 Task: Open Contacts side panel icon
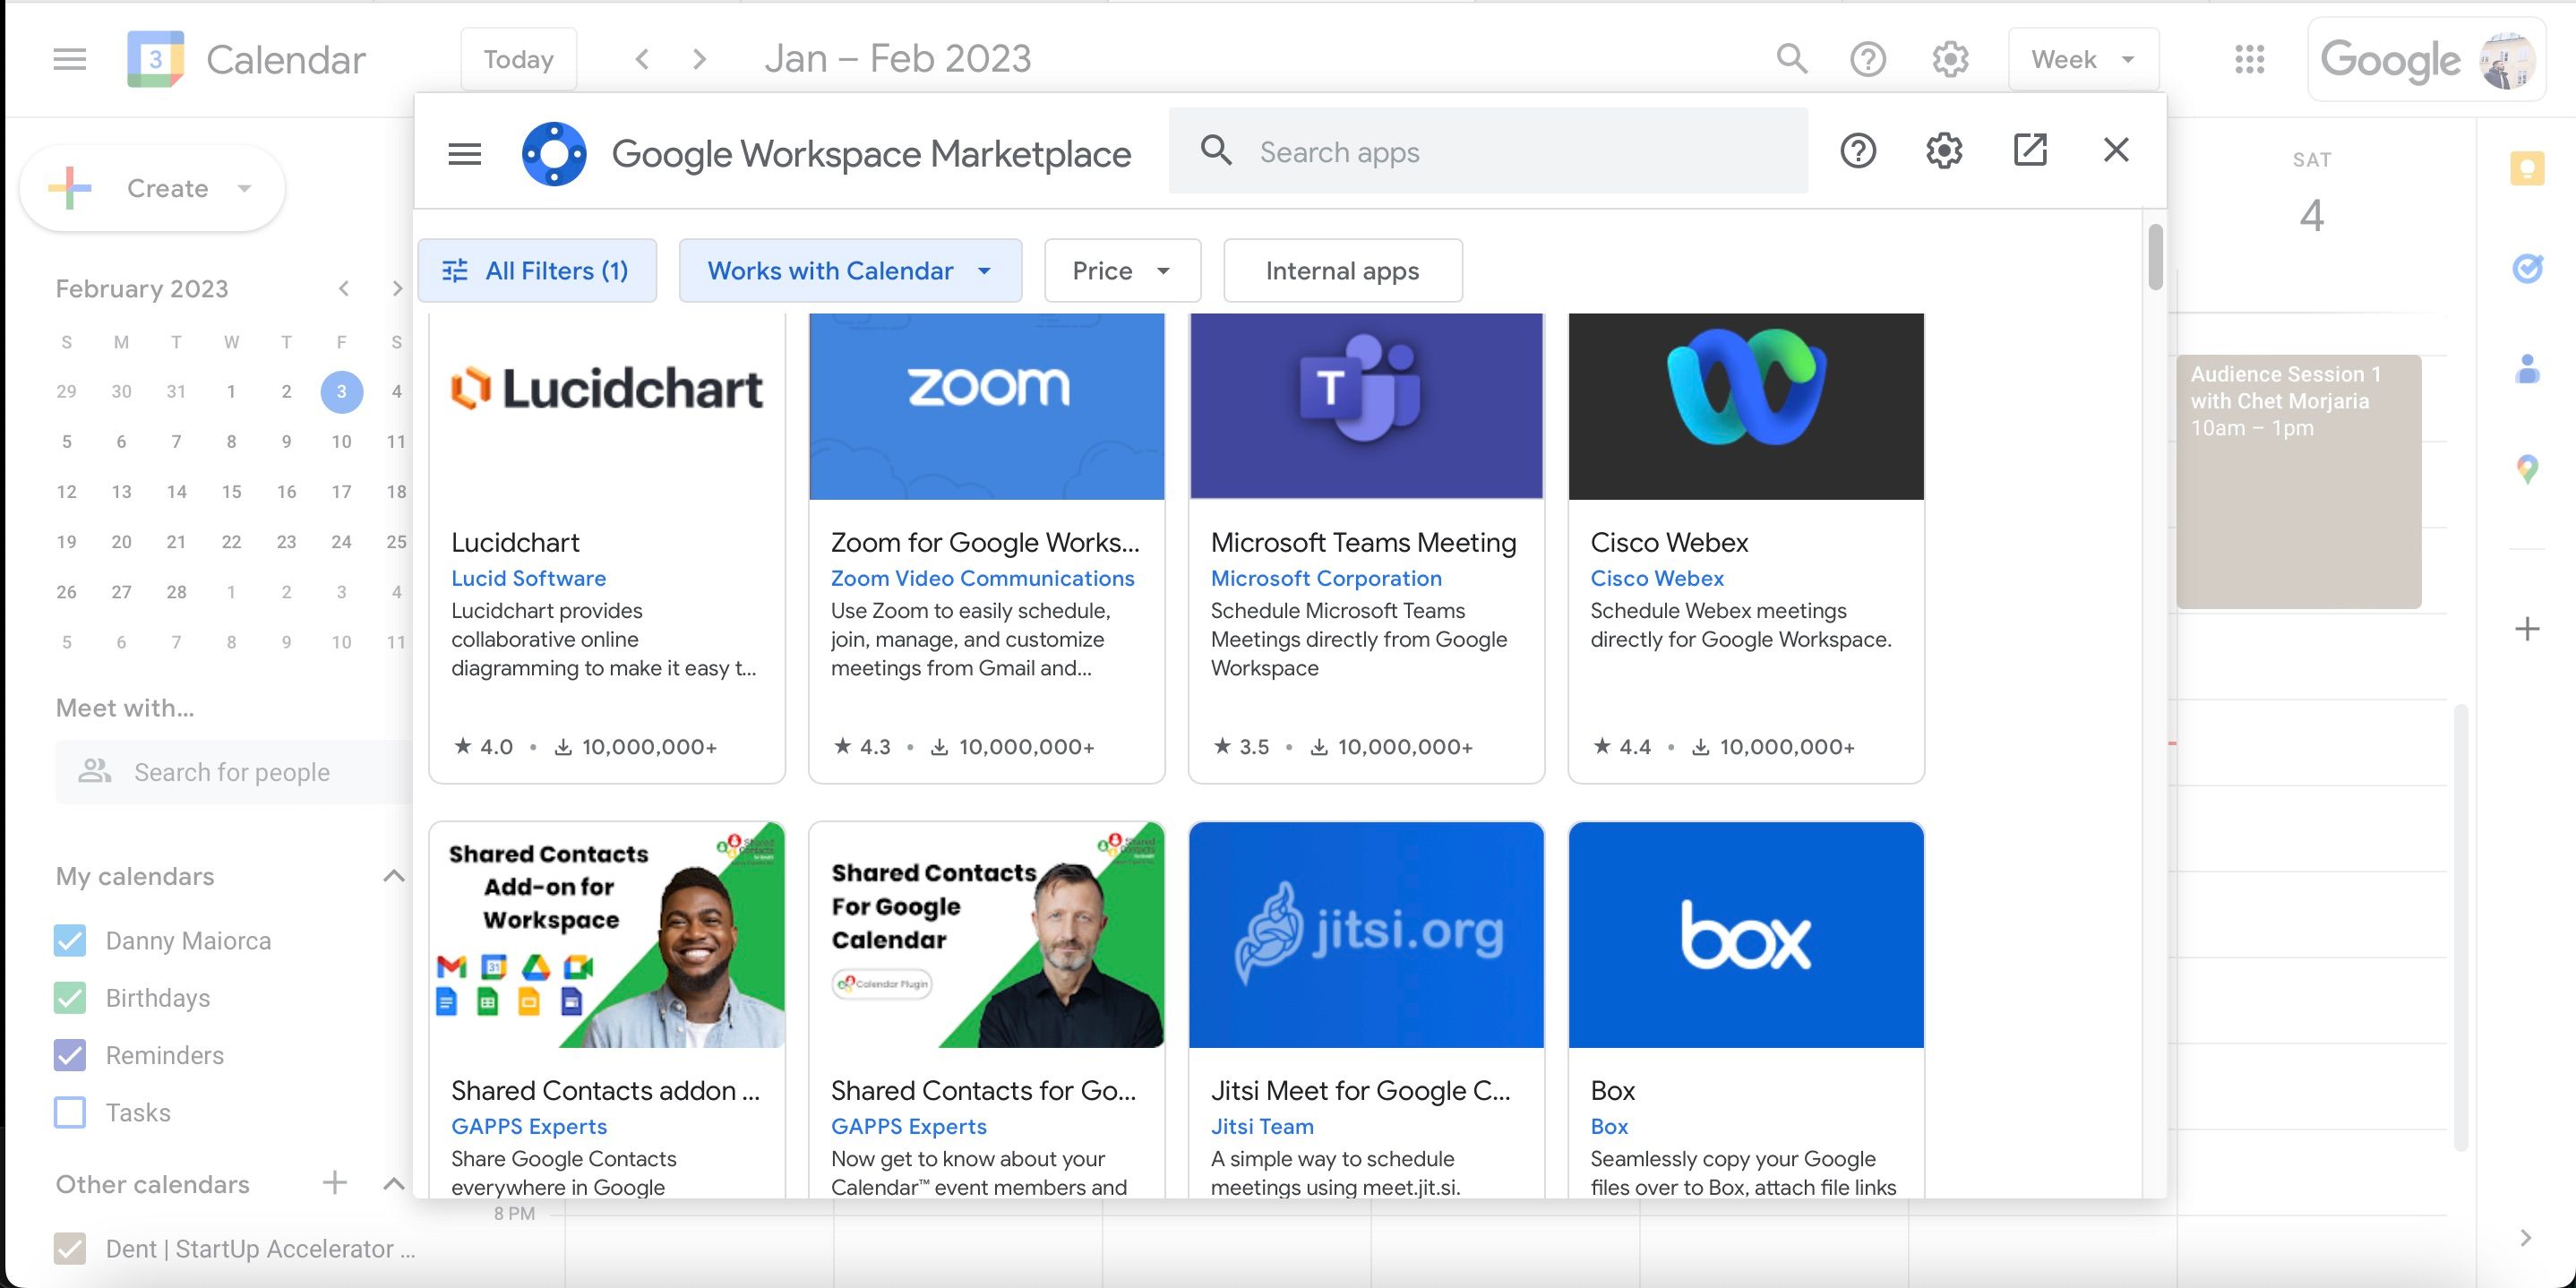coord(2526,369)
